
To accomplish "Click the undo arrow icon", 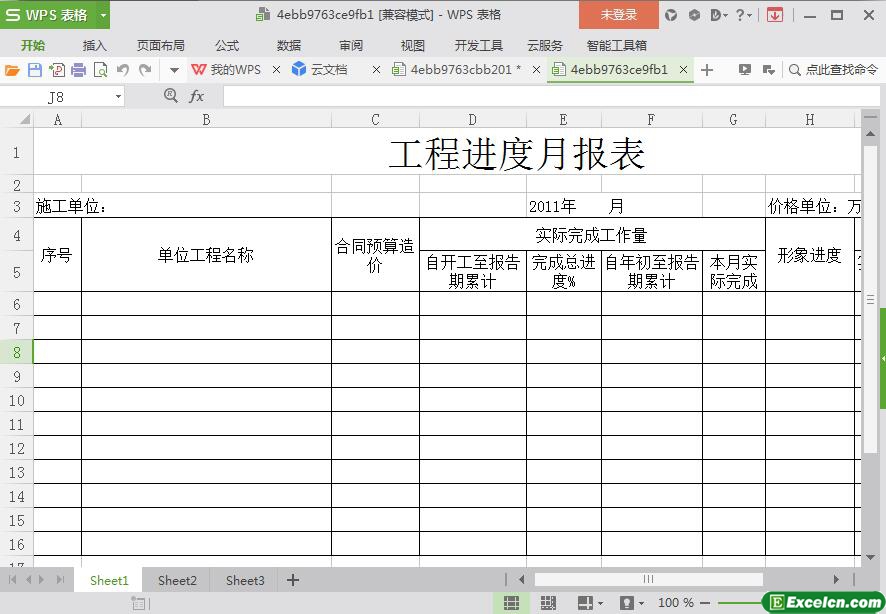I will (x=123, y=70).
